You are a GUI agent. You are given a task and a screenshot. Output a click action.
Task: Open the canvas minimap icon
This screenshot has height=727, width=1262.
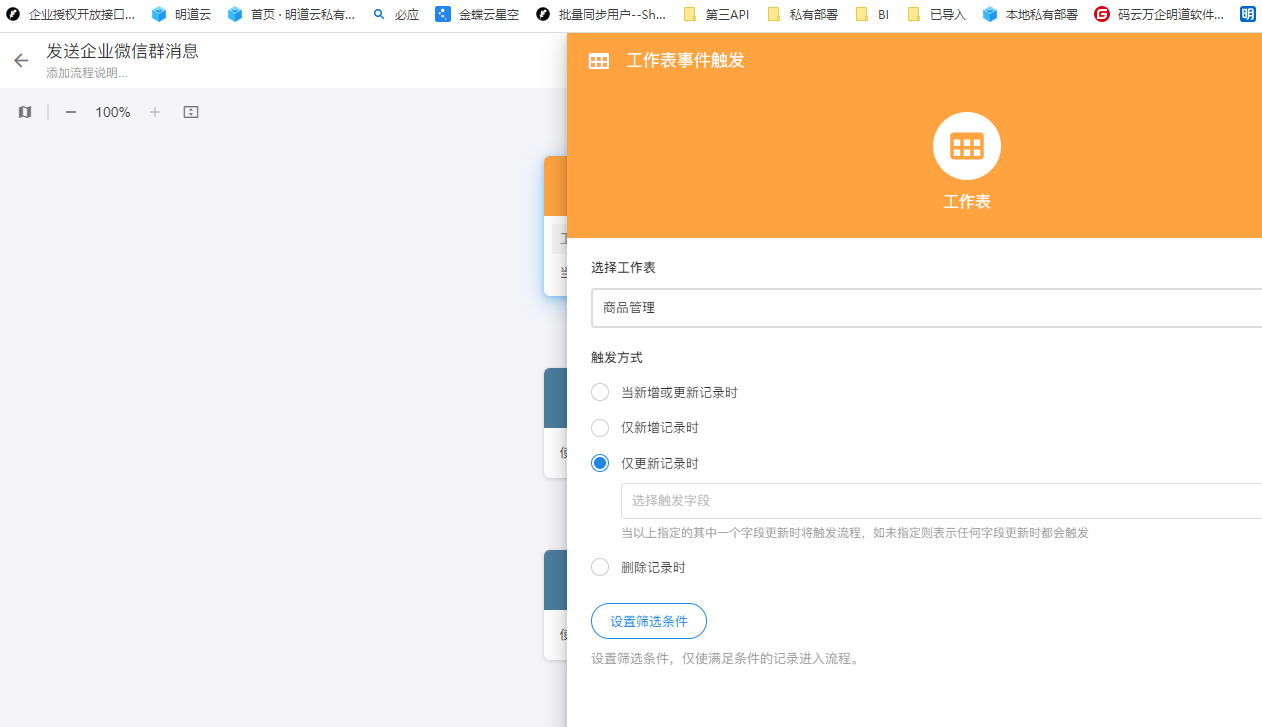tap(25, 112)
